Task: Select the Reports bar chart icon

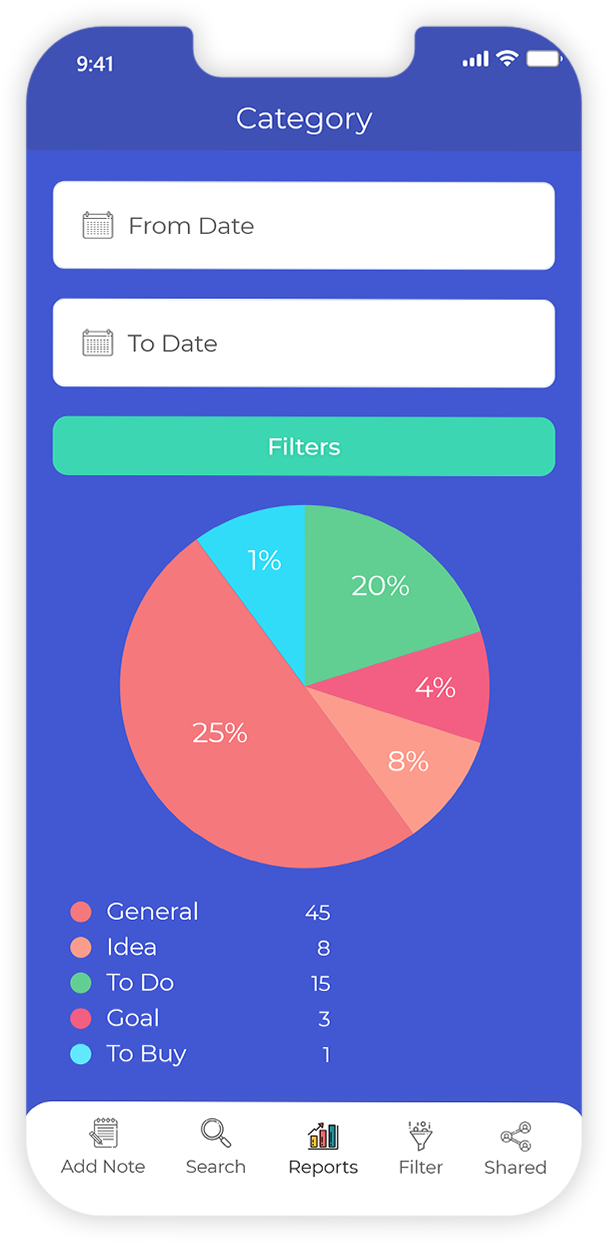Action: [323, 1135]
